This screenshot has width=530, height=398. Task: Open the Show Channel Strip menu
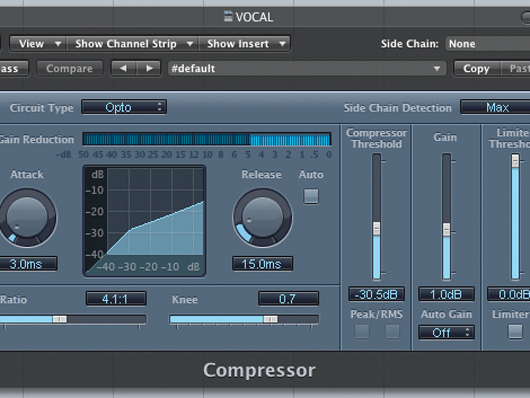point(132,44)
